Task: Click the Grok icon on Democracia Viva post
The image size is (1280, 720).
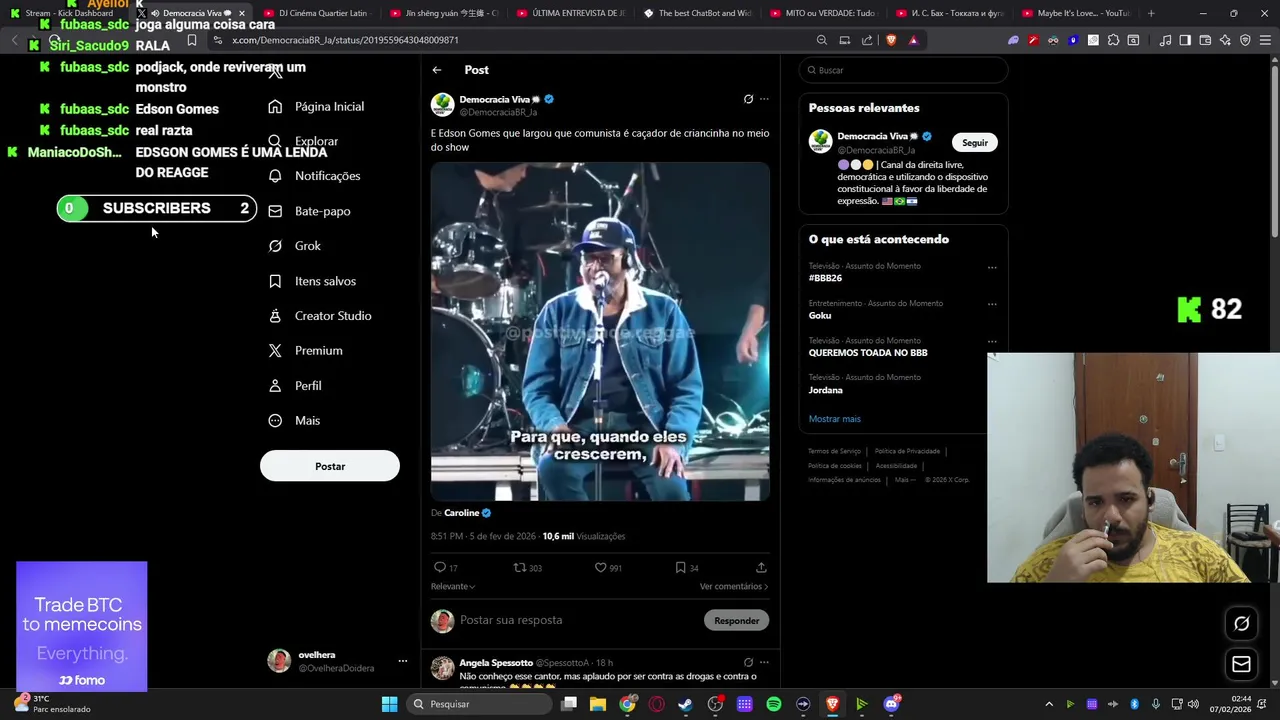Action: point(748,99)
